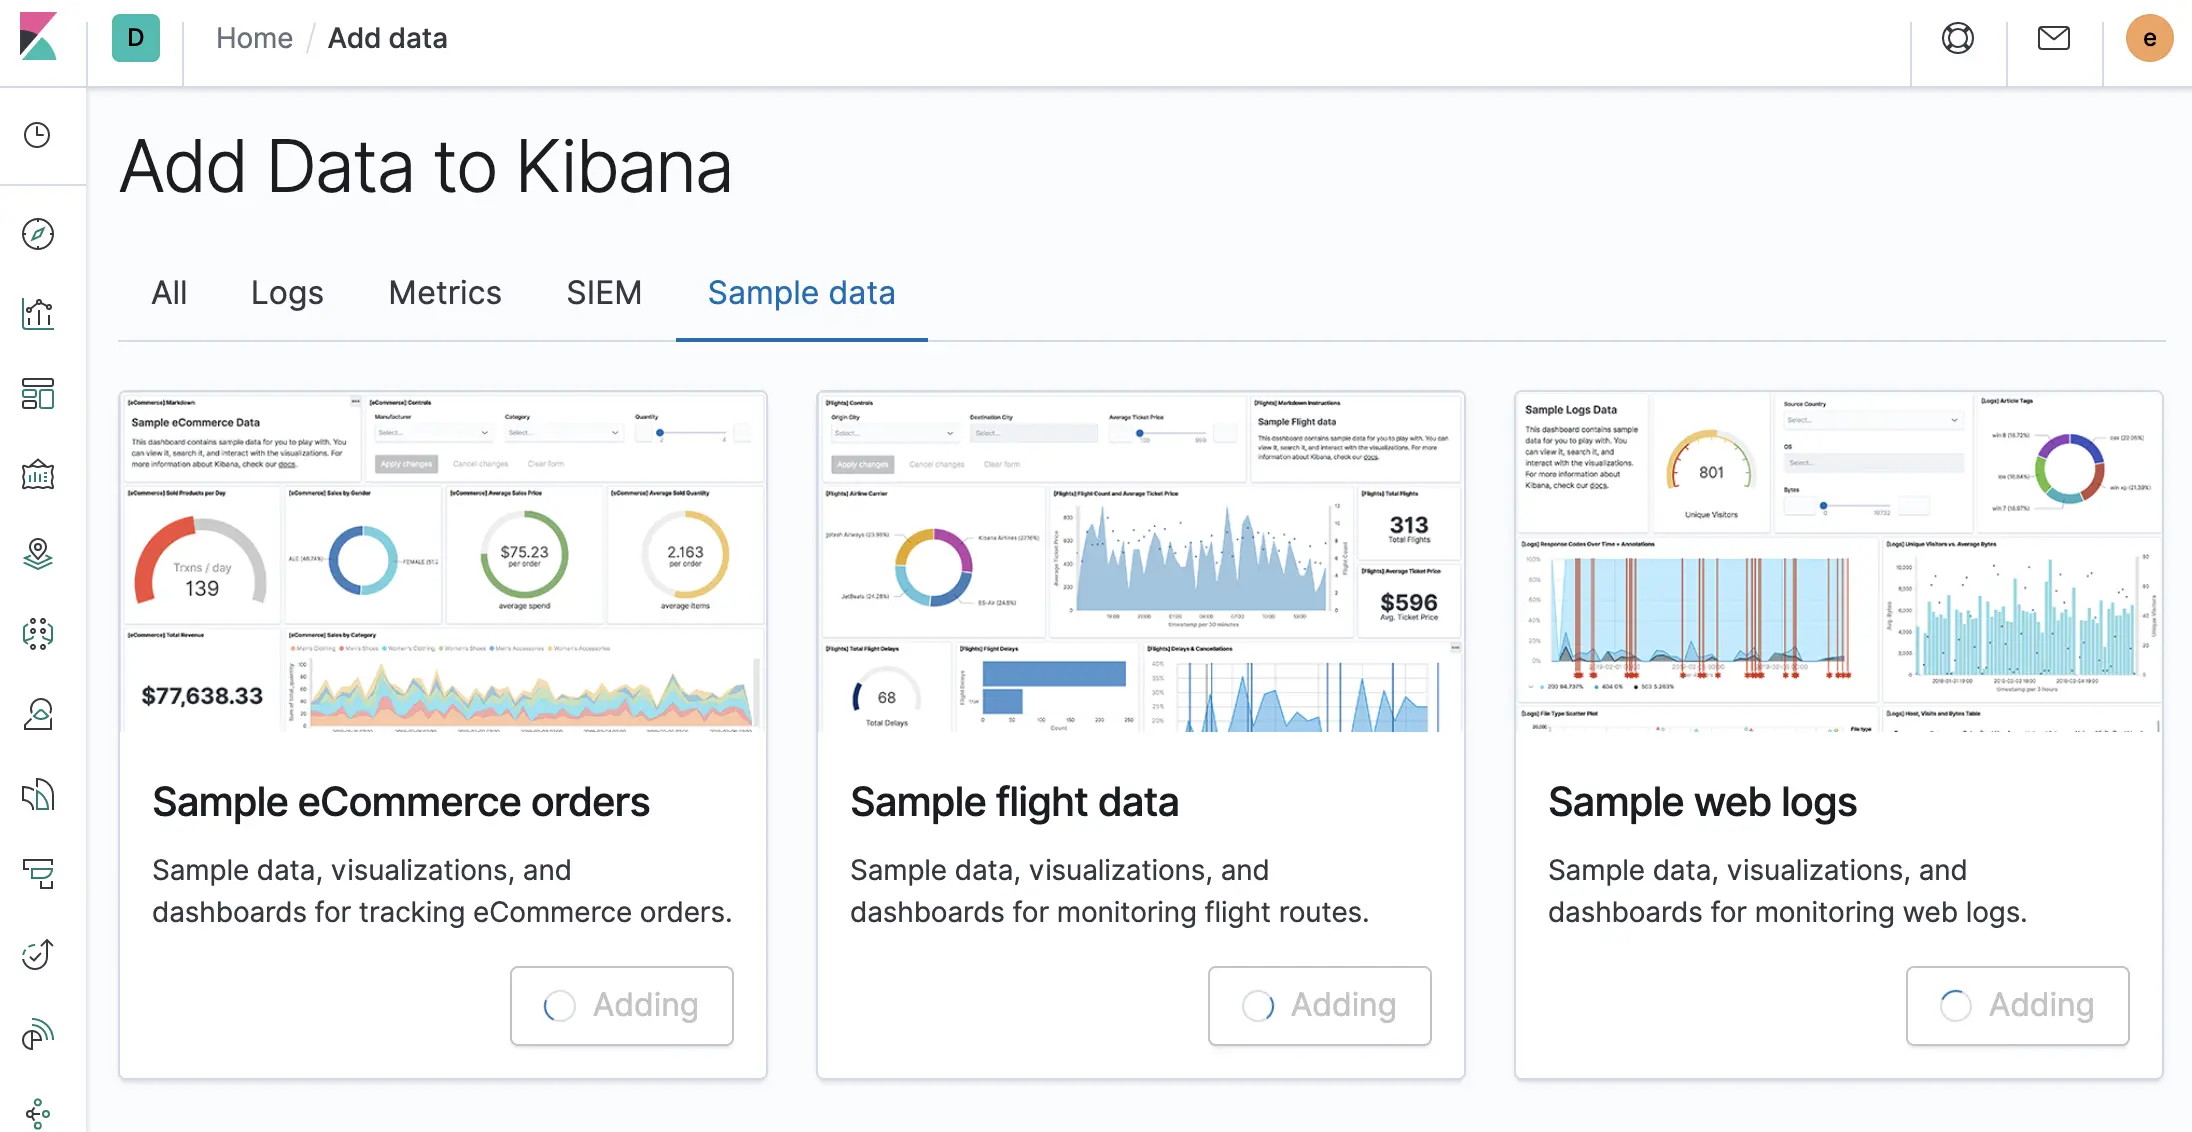The height and width of the screenshot is (1132, 2192).
Task: View the All data sources tab
Action: [x=169, y=293]
